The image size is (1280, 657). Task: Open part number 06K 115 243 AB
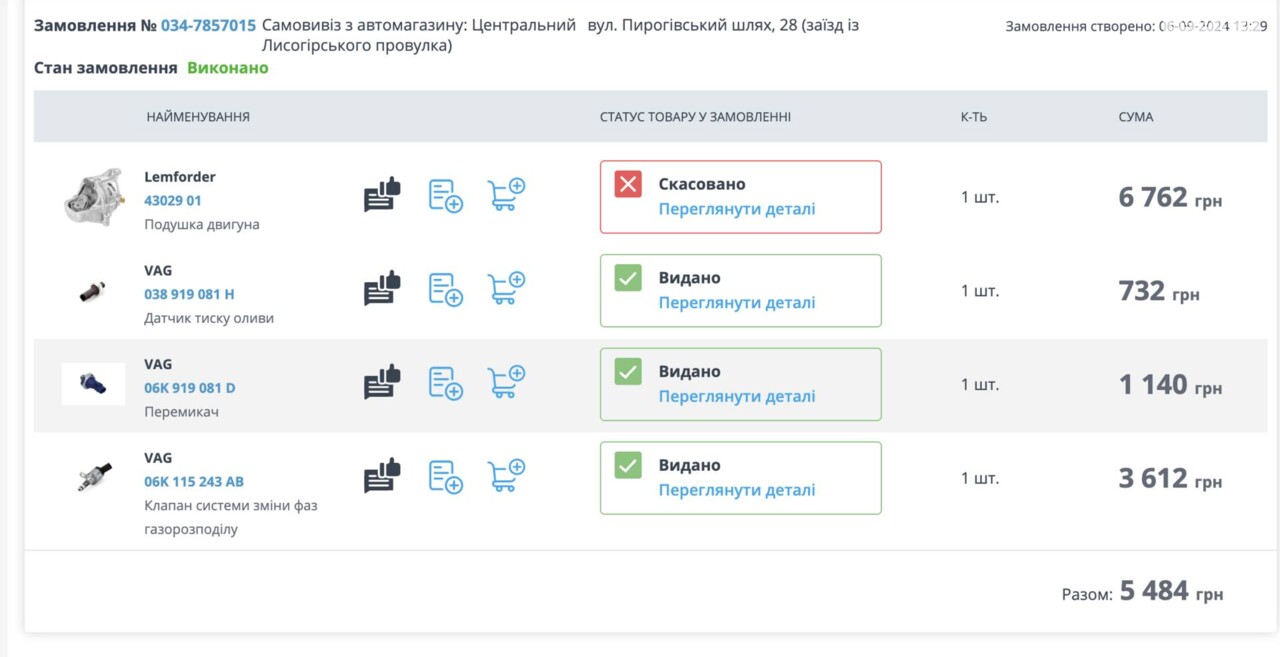(194, 481)
